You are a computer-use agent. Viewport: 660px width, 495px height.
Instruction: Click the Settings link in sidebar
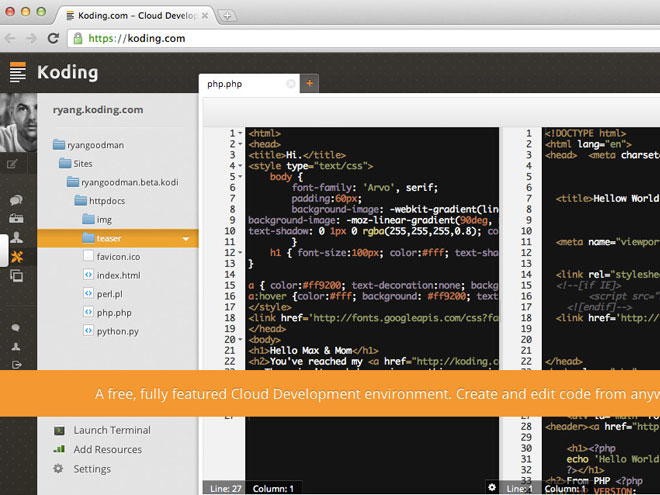92,469
